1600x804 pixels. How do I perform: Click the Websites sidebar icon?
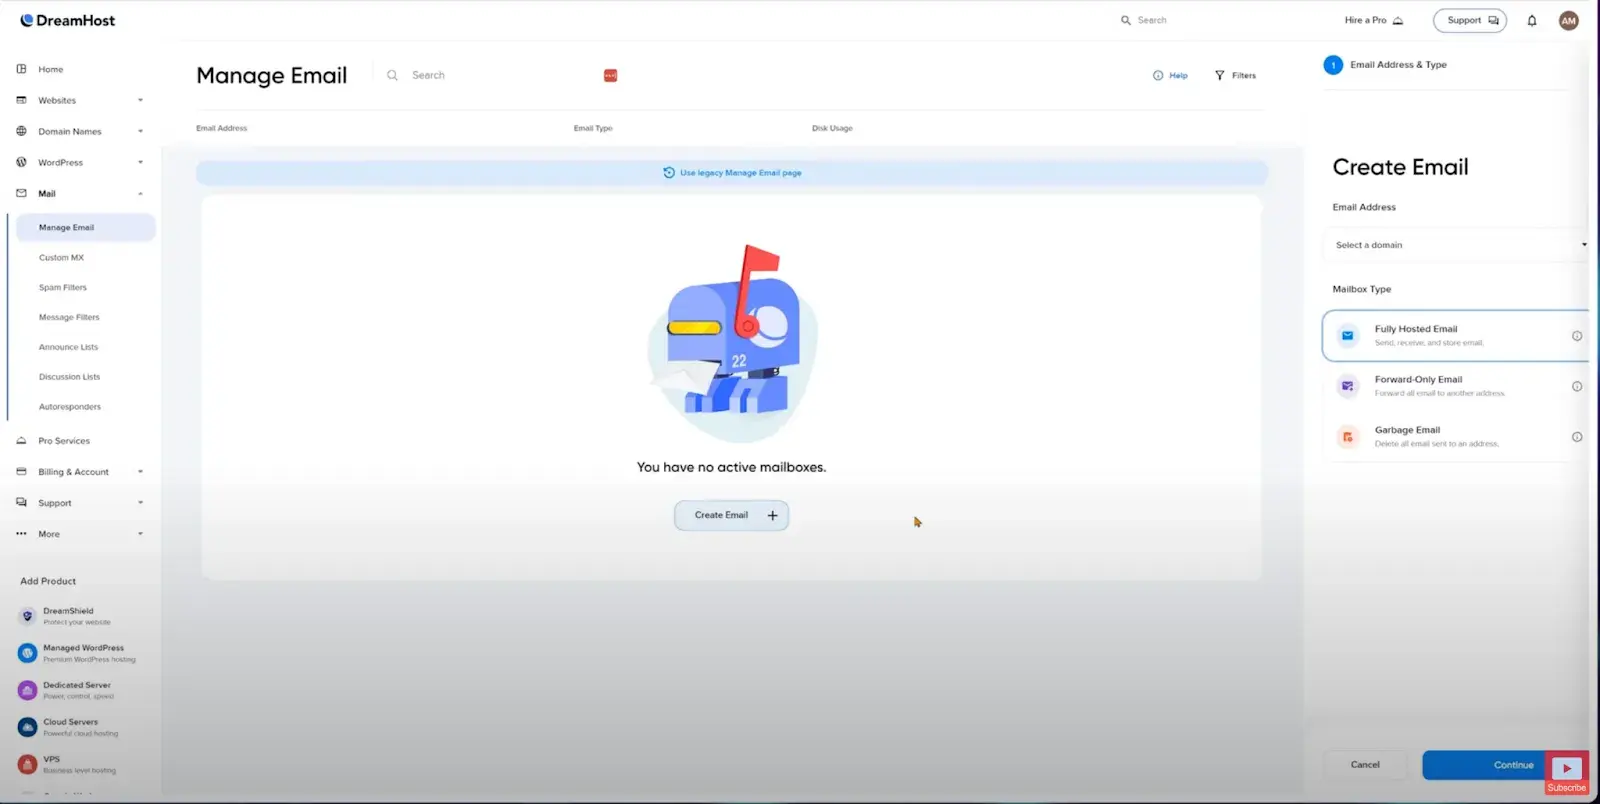tap(21, 100)
